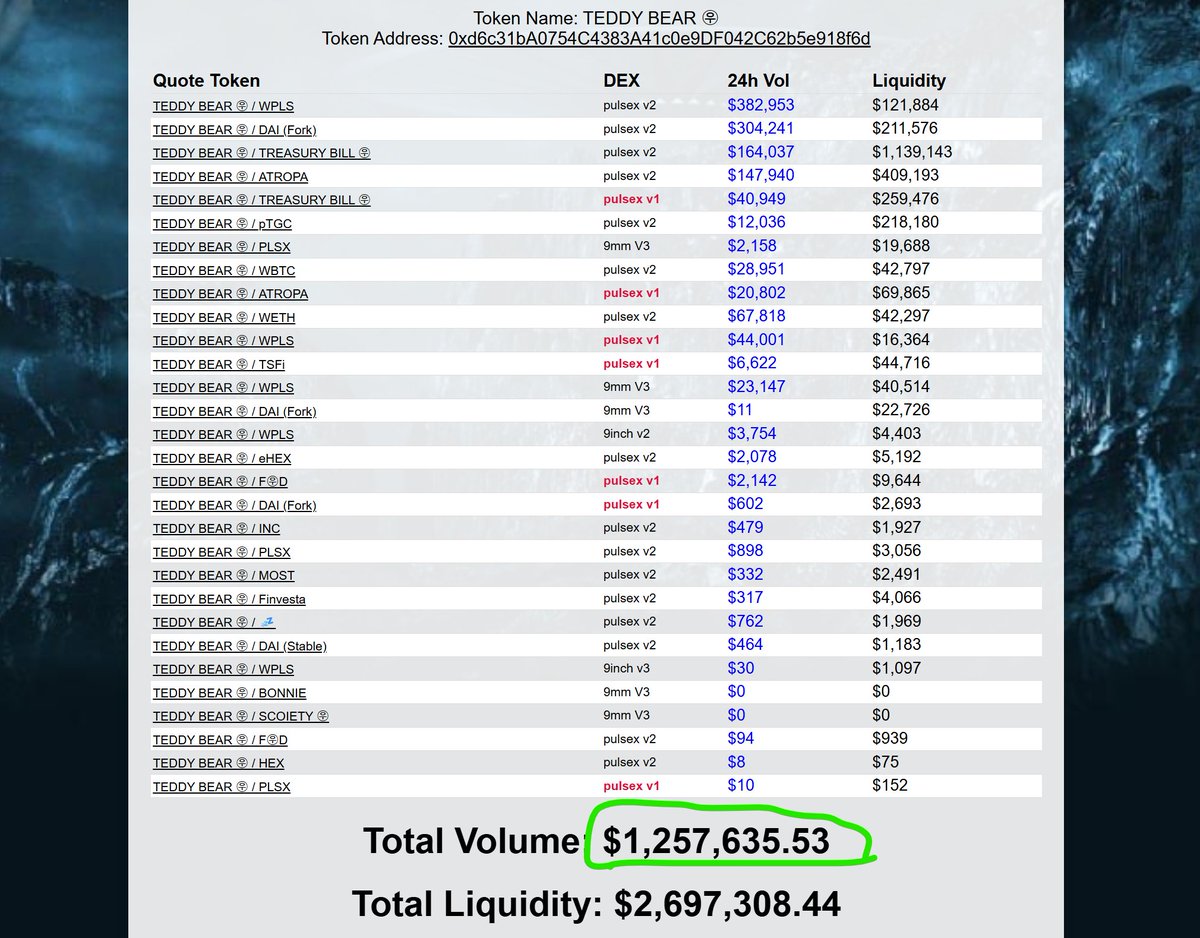Select the $23,147 volume value
Viewport: 1200px width, 938px height.
pyautogui.click(x=757, y=387)
